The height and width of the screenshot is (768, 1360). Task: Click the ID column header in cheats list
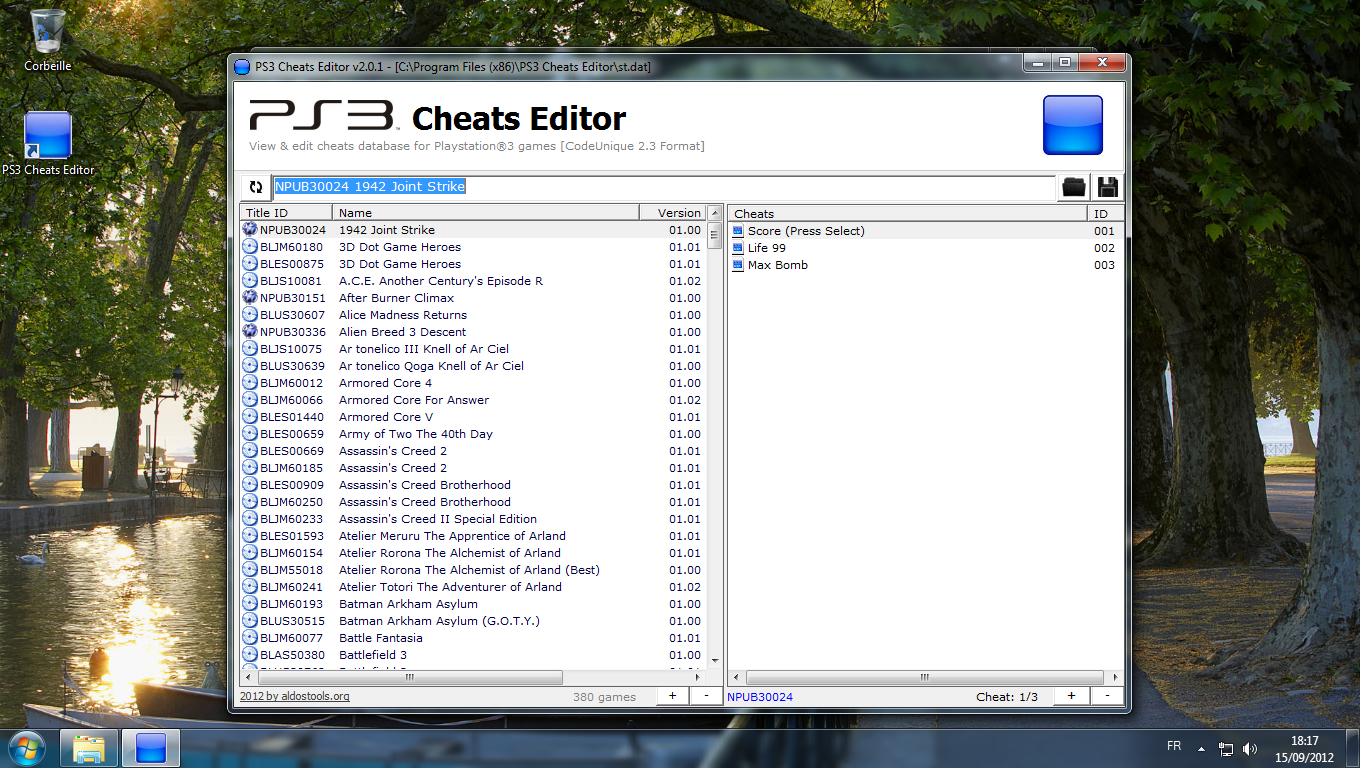click(x=1105, y=213)
